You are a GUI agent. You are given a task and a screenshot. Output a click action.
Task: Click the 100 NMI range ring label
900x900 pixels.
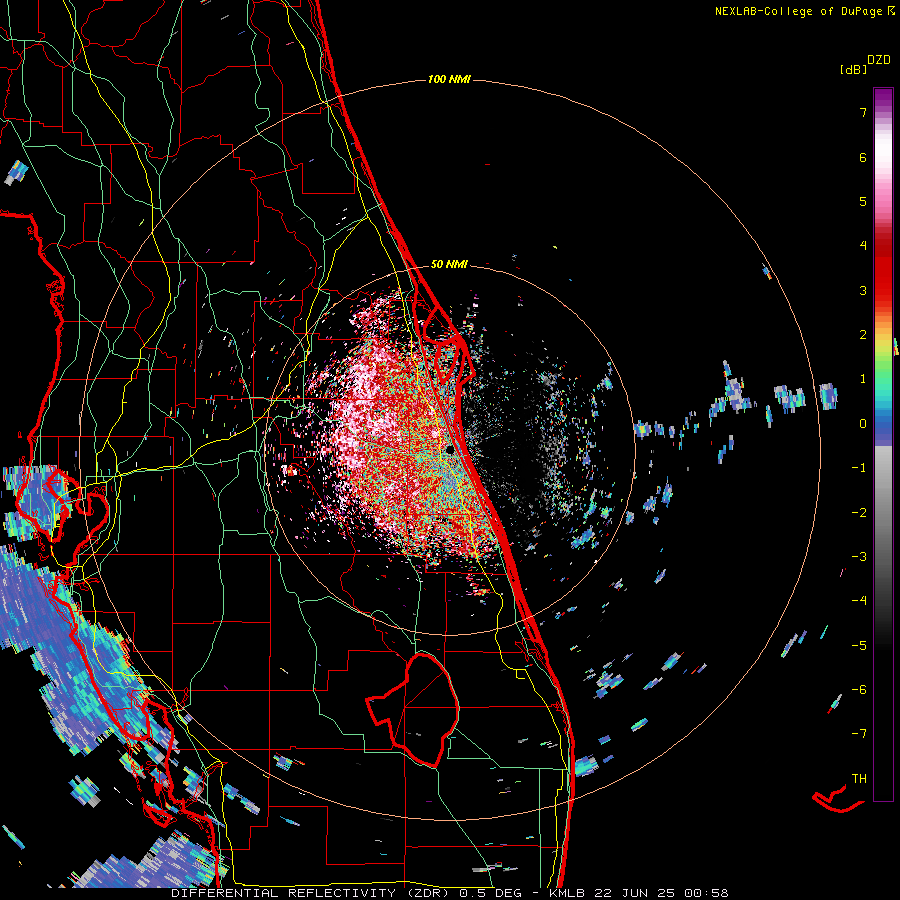tap(449, 79)
